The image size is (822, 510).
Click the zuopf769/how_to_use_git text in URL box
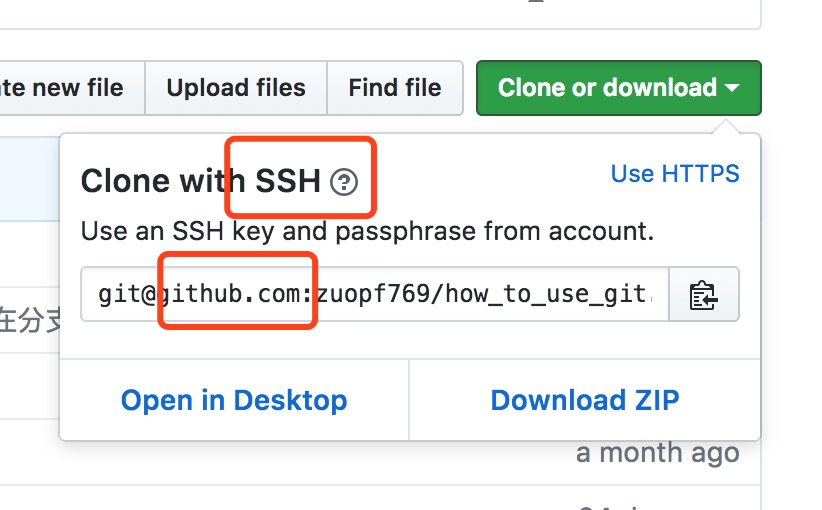pos(481,295)
